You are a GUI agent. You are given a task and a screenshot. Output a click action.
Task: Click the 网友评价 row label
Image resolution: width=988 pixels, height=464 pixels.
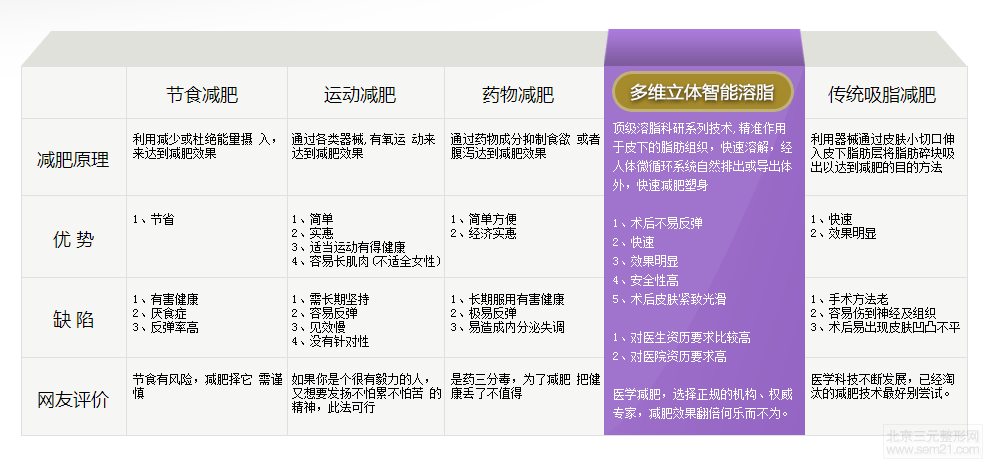tap(73, 400)
